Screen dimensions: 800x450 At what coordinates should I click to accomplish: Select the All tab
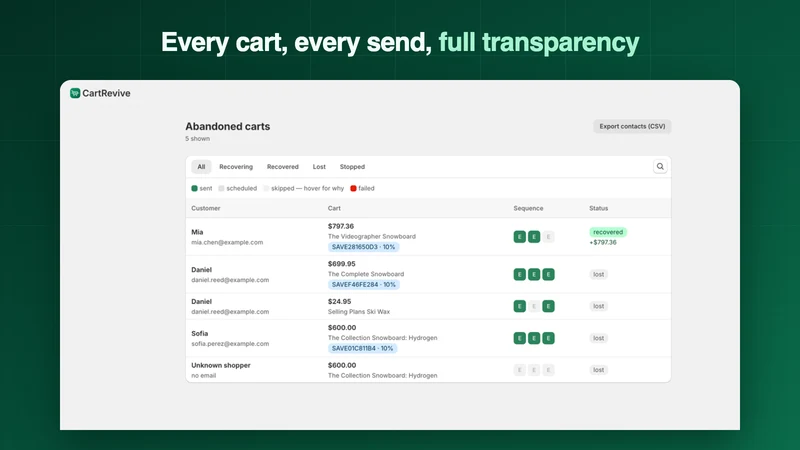[201, 167]
